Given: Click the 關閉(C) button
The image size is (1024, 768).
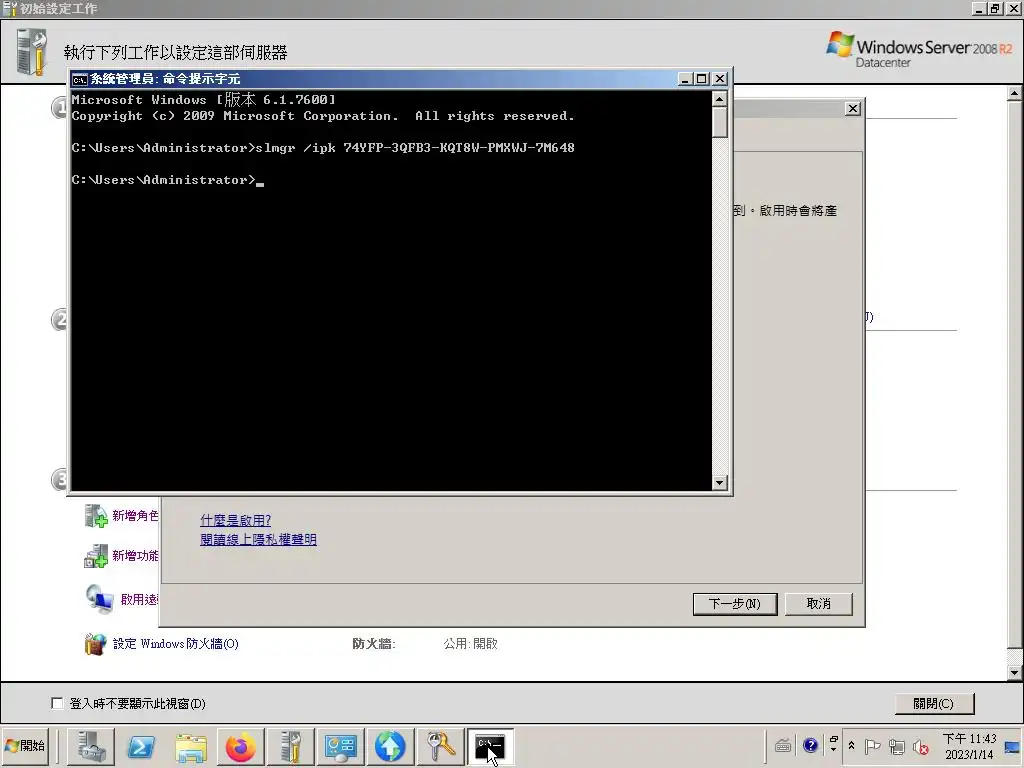Looking at the screenshot, I should [933, 703].
